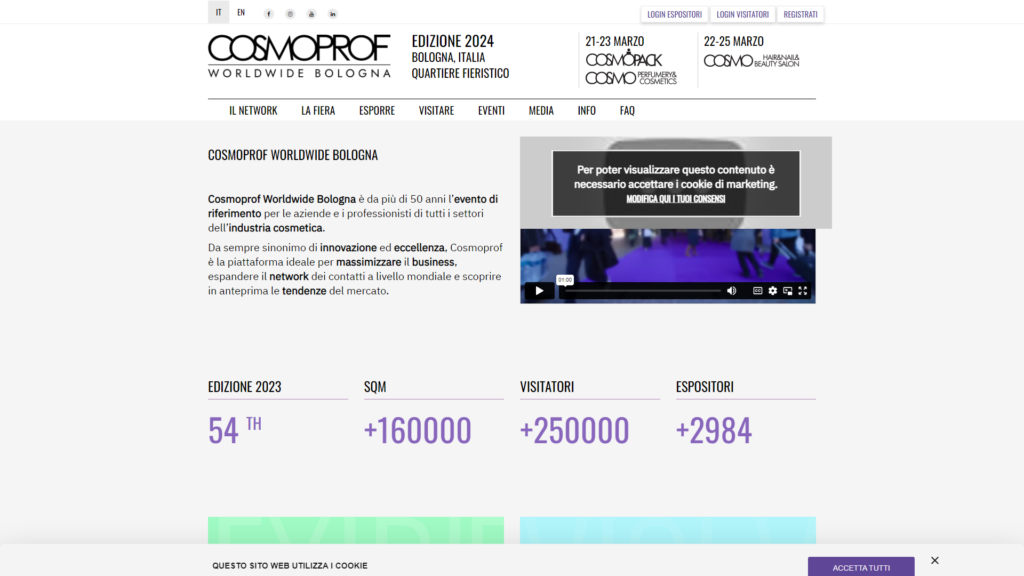Open the Visitare menu
This screenshot has width=1024, height=576.
(x=436, y=110)
